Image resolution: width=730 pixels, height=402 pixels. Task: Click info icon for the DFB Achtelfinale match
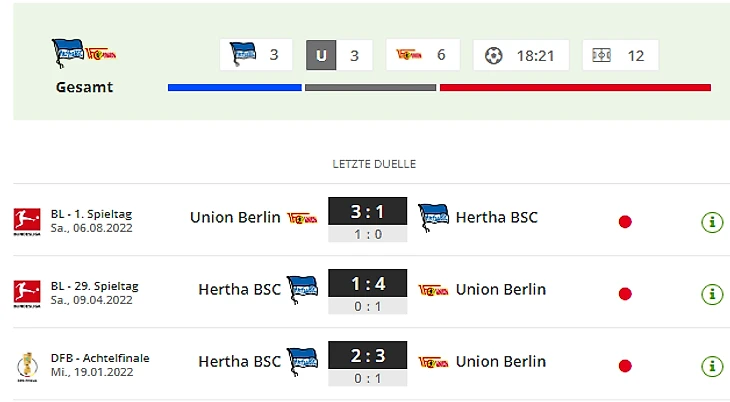click(712, 365)
